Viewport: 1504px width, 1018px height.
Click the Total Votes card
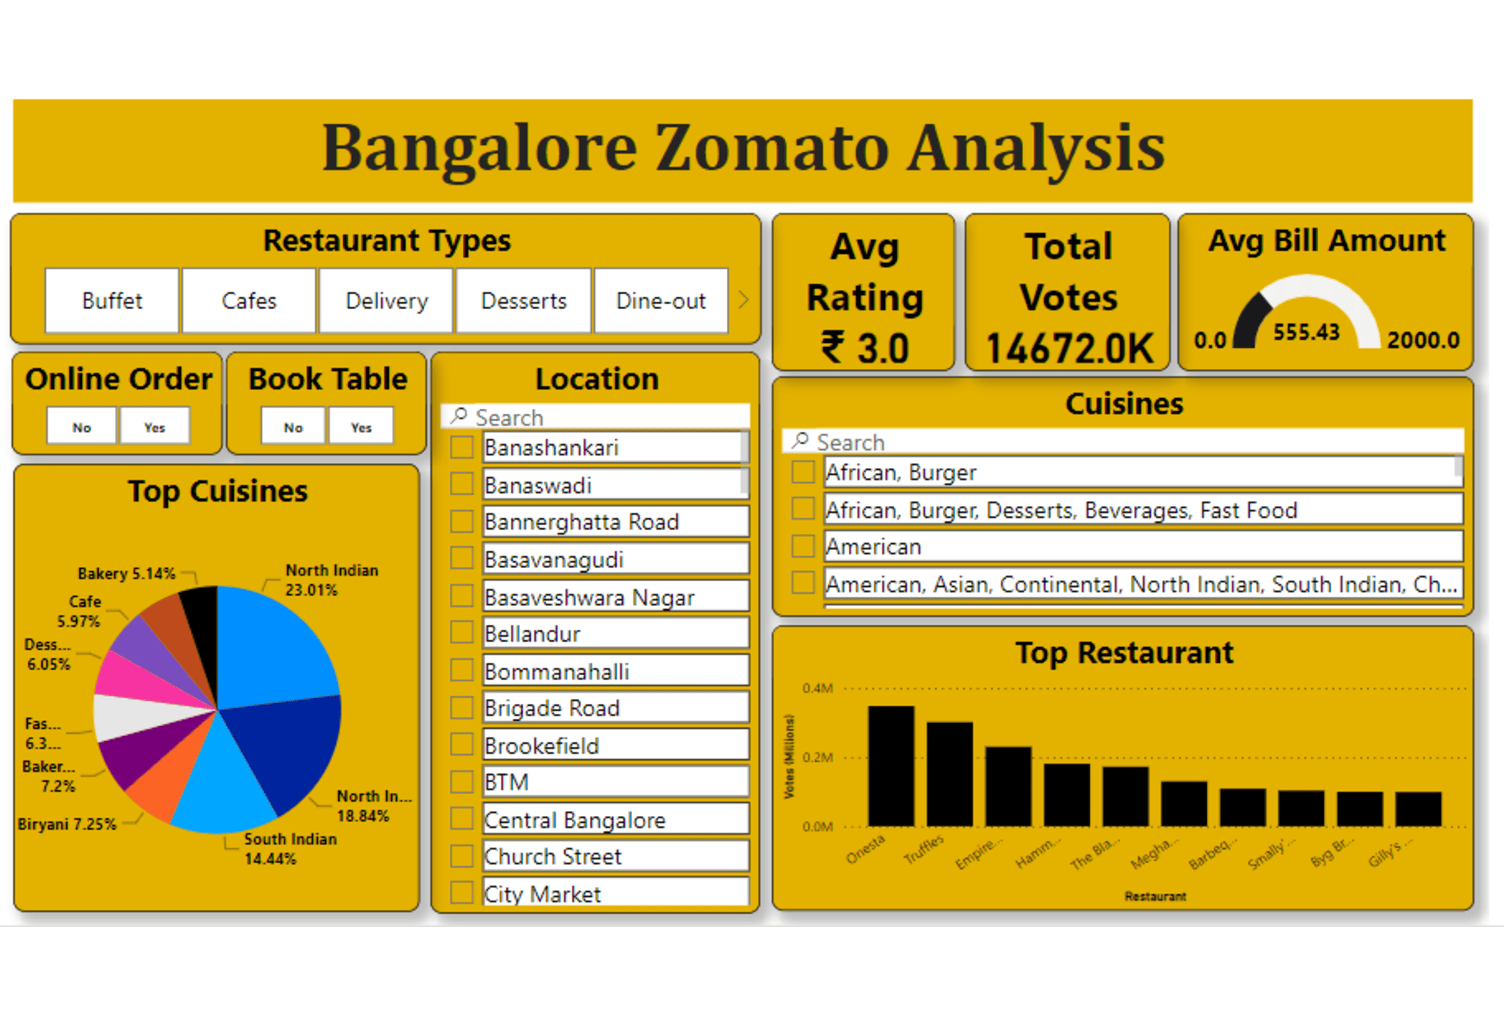pyautogui.click(x=1068, y=293)
